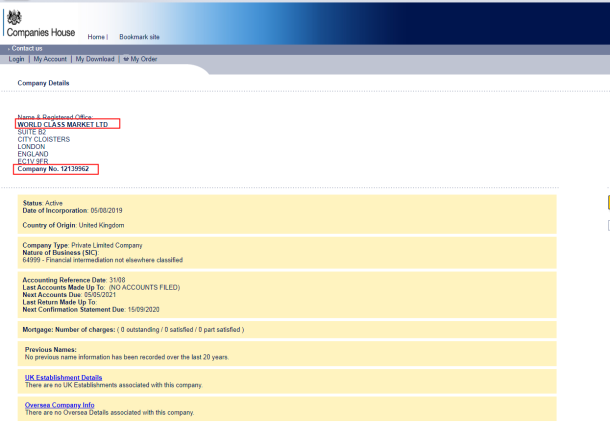Open the Home link
The height and width of the screenshot is (423, 610).
[x=96, y=37]
